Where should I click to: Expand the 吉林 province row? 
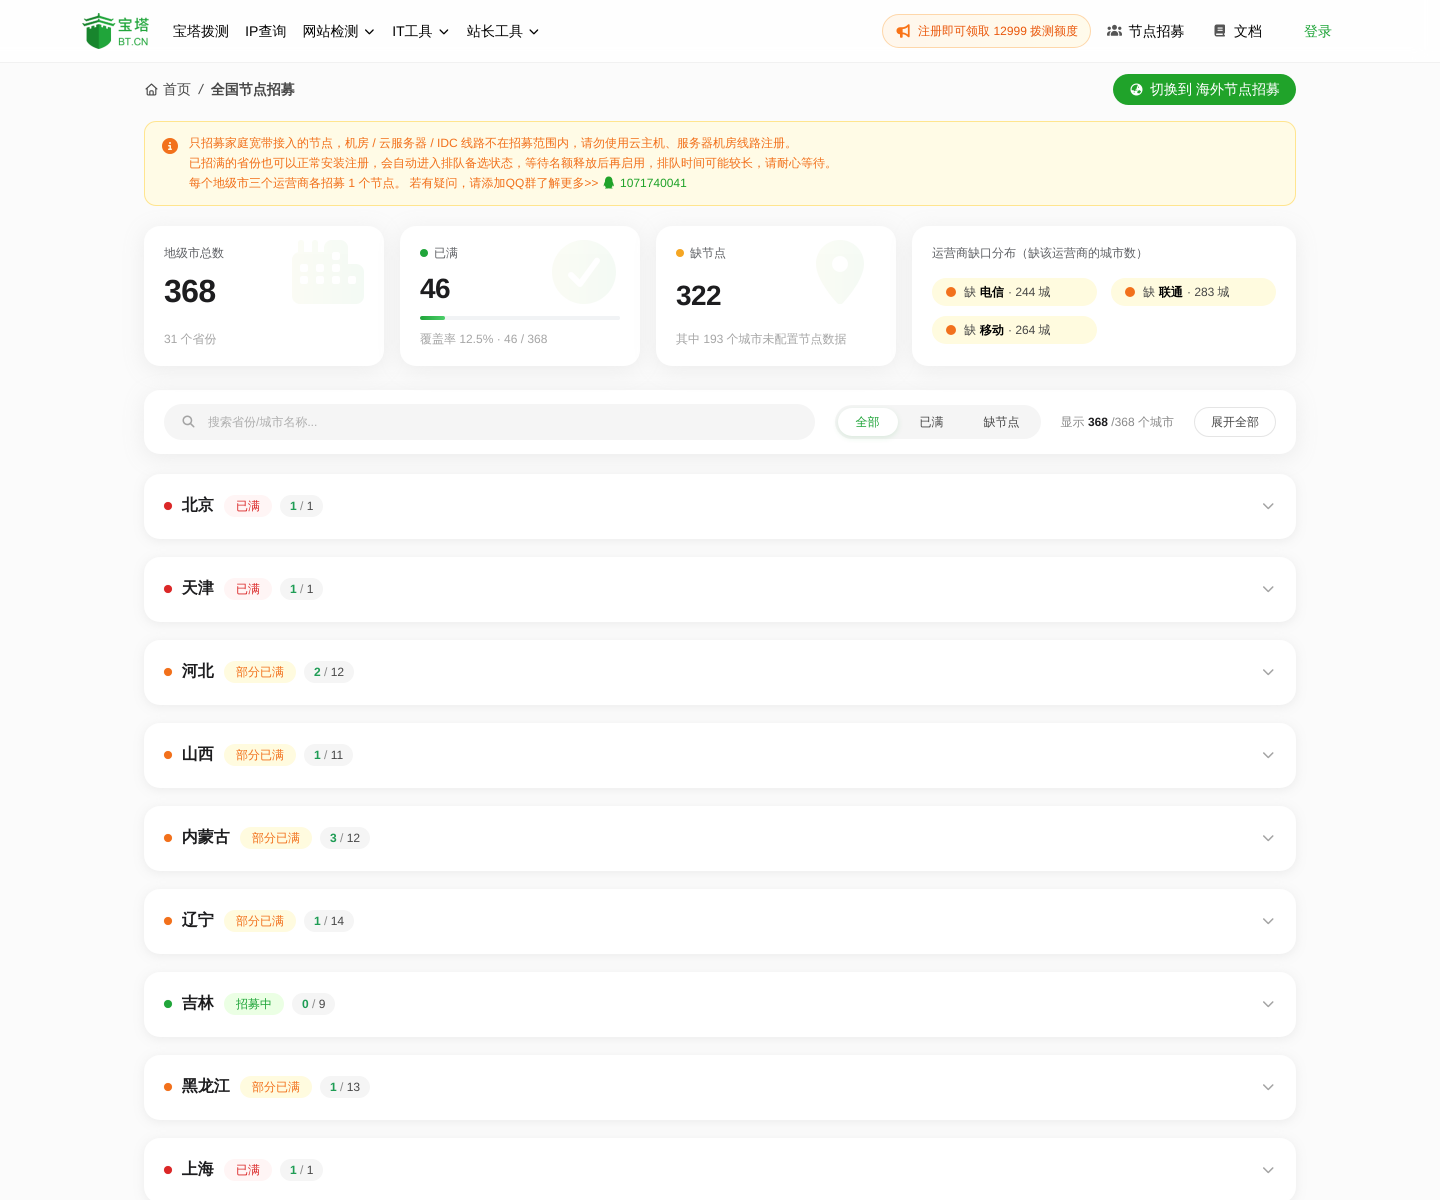point(720,1004)
